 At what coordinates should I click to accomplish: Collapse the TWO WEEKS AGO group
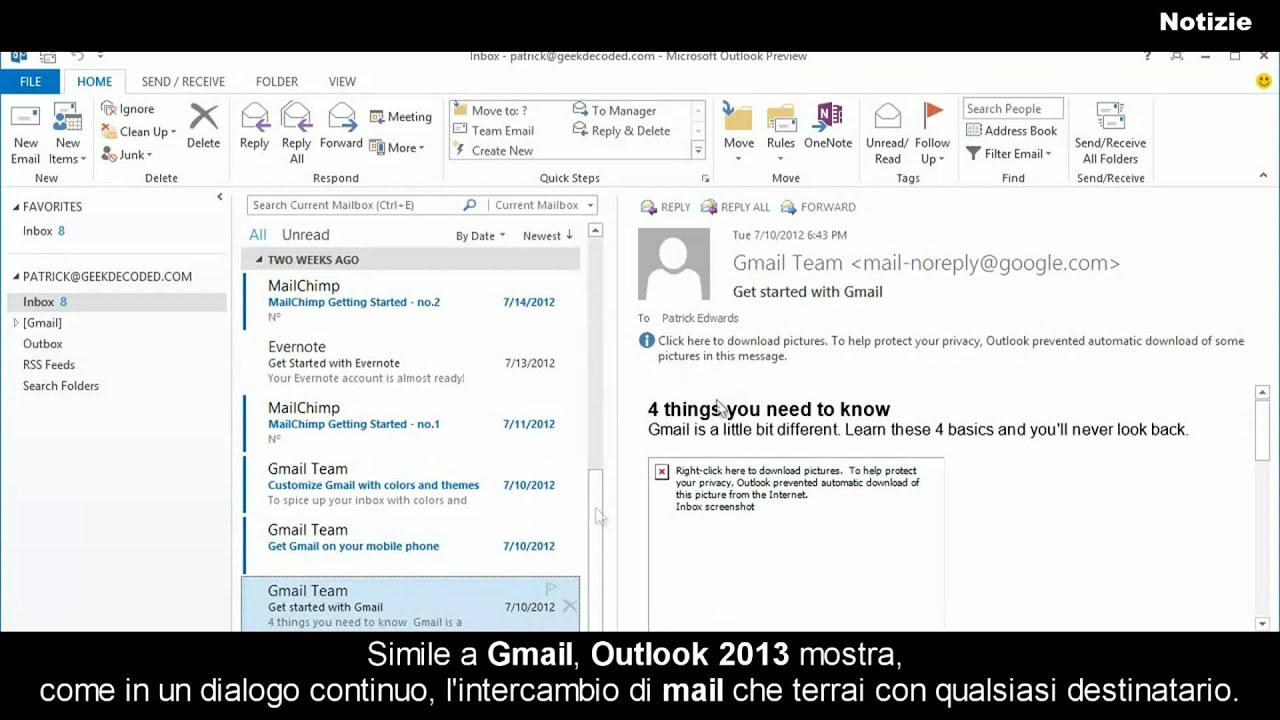tap(259, 260)
